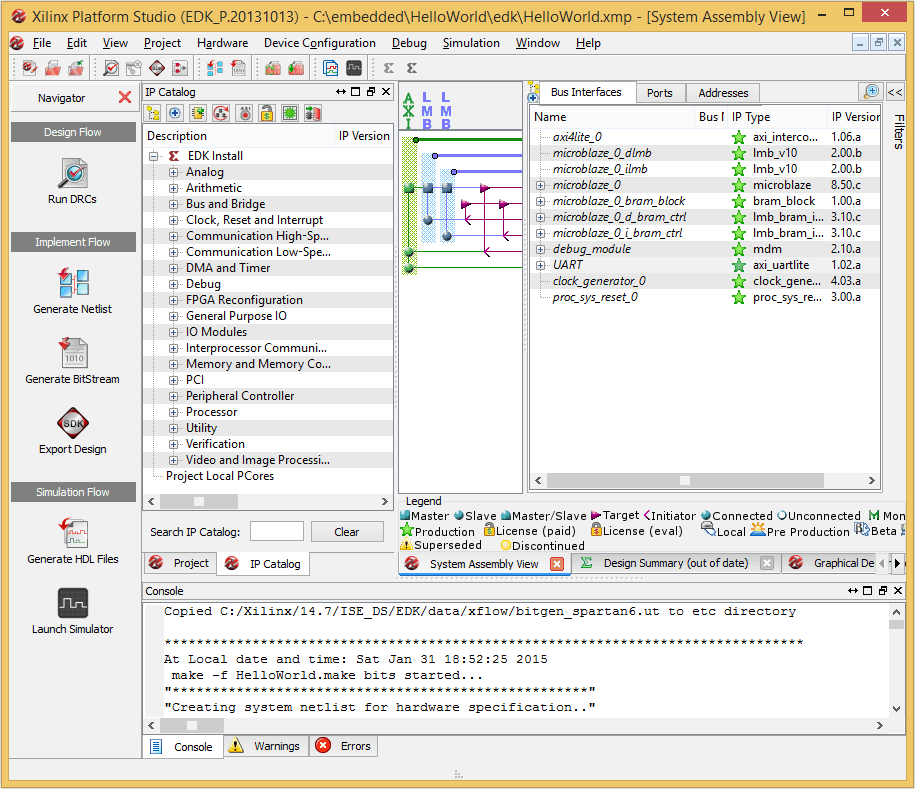Screen dimensions: 915x789
Task: Click the Run DRCs icon
Action: click(72, 174)
